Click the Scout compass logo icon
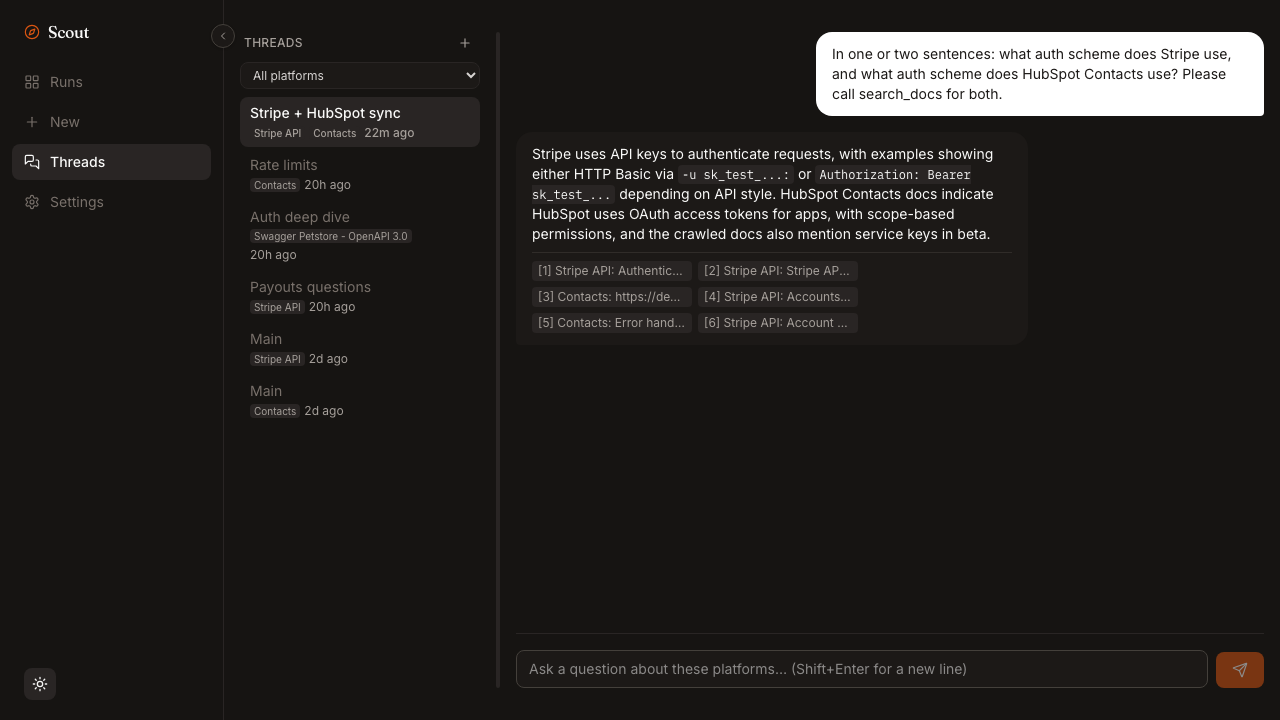The height and width of the screenshot is (720, 1280). click(32, 32)
